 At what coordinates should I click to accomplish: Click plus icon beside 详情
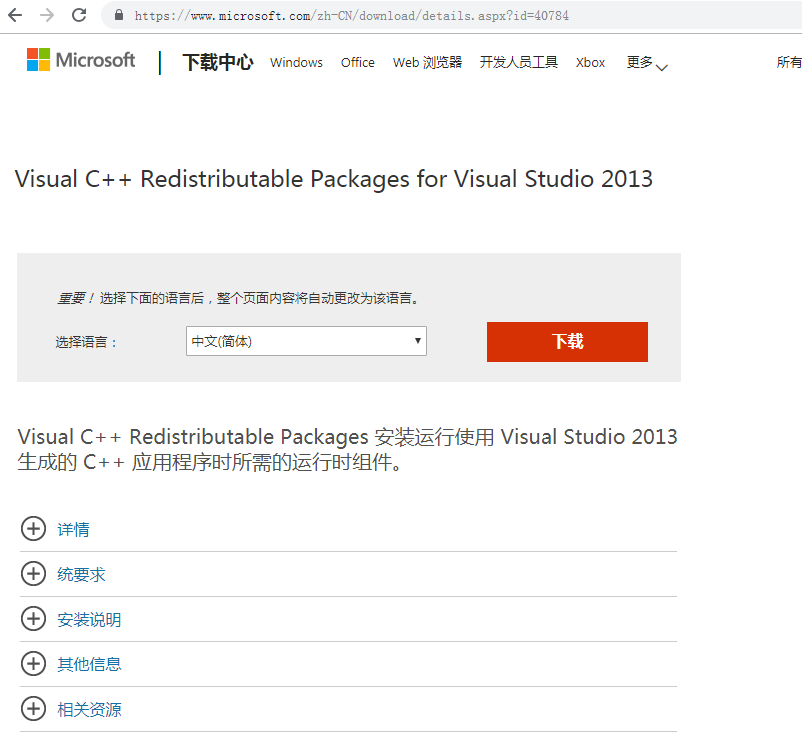tap(33, 529)
